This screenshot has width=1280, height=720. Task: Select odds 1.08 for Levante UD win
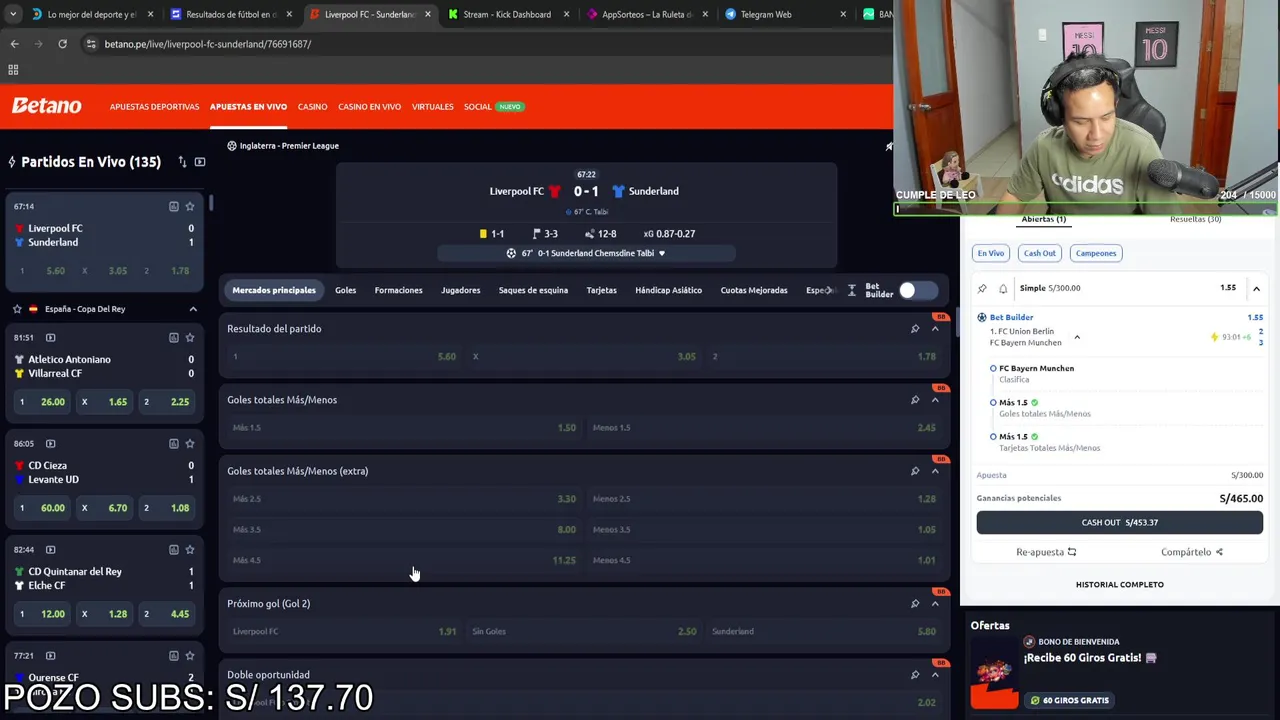pos(168,508)
